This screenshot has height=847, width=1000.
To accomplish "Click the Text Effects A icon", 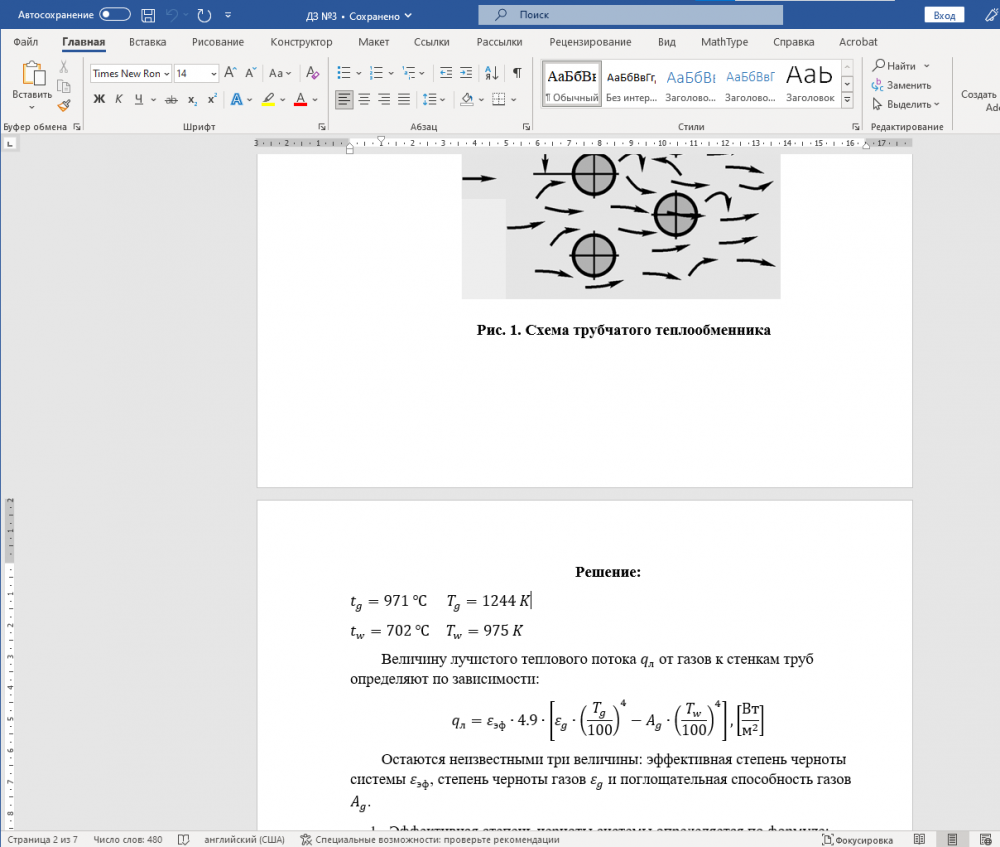I will click(237, 99).
